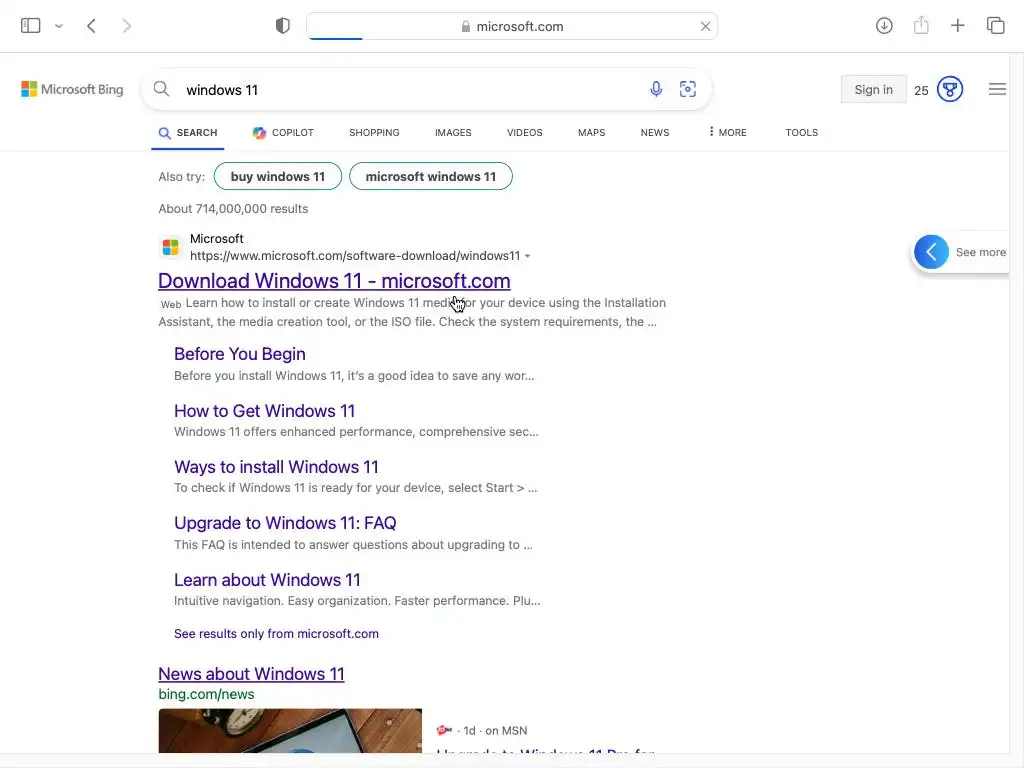This screenshot has width=1024, height=768.
Task: Expand the result URL dropdown arrow
Action: [528, 256]
